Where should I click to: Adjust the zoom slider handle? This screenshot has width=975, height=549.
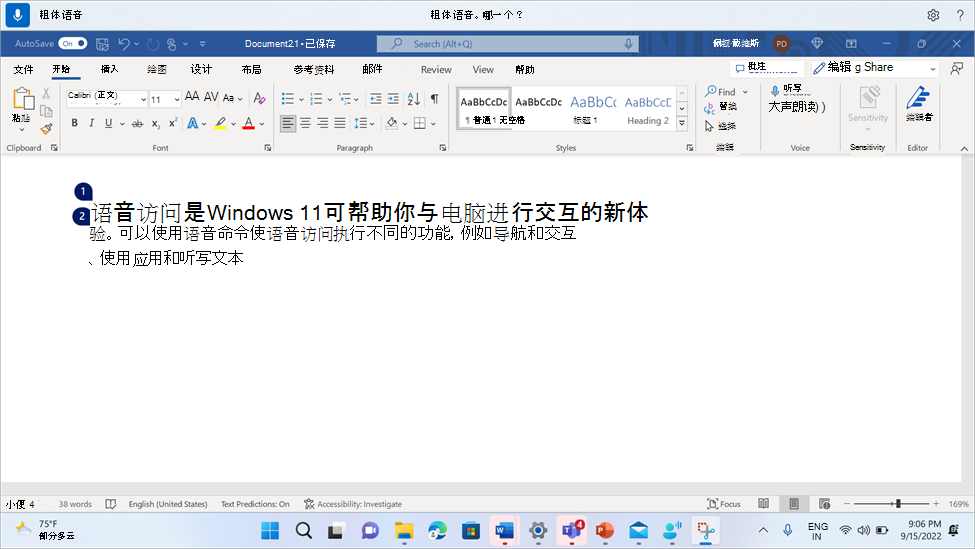coord(898,504)
